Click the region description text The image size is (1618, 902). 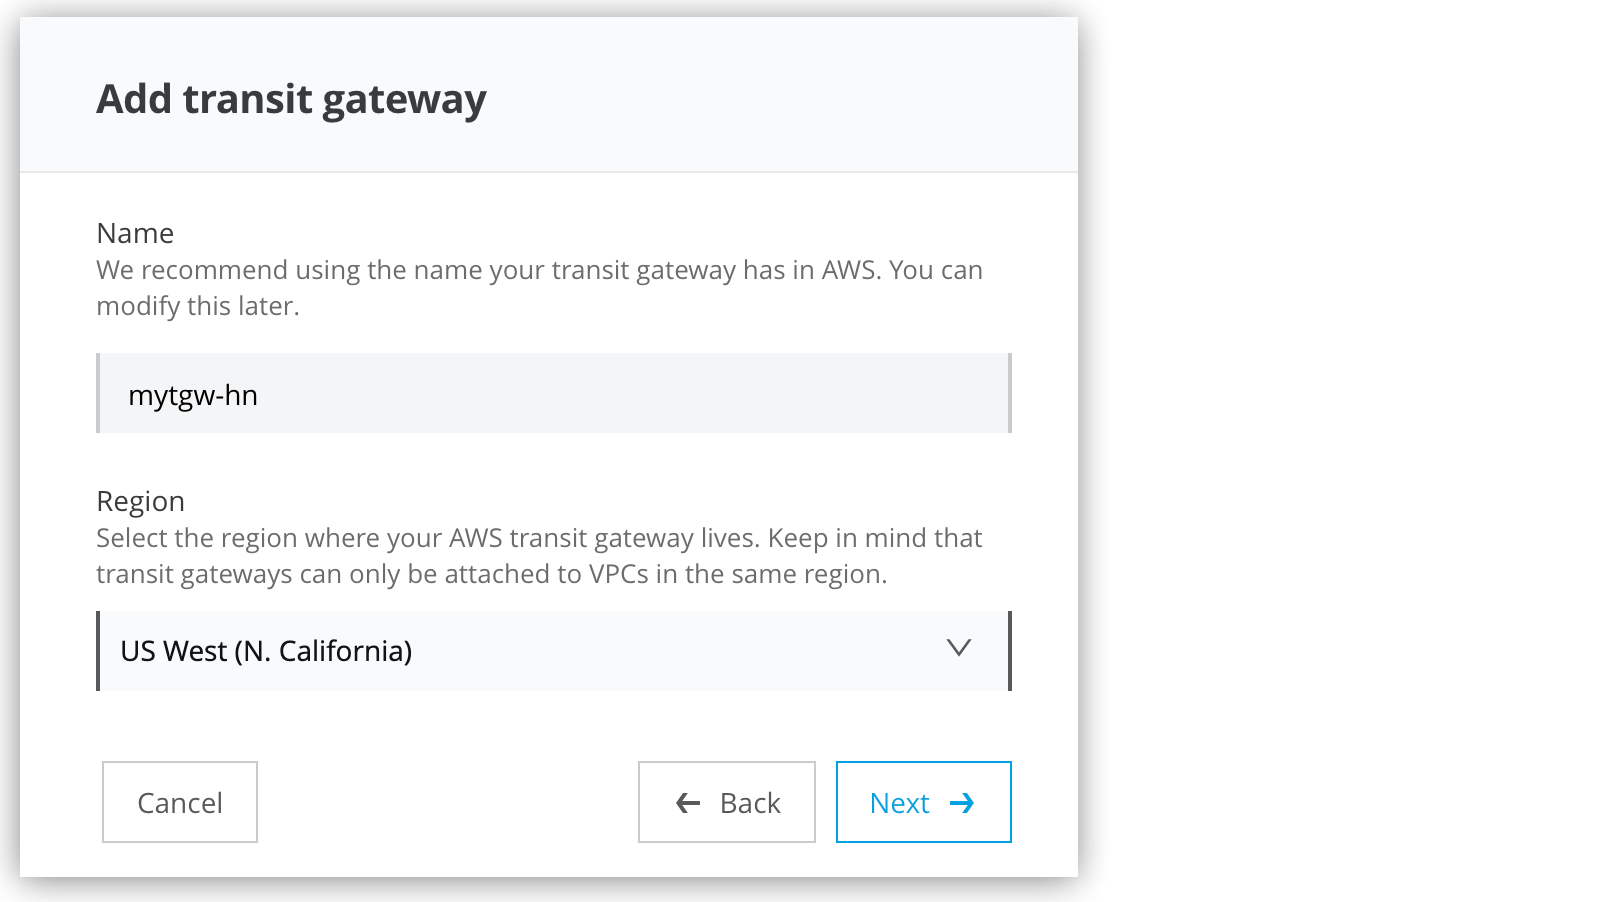click(x=538, y=555)
